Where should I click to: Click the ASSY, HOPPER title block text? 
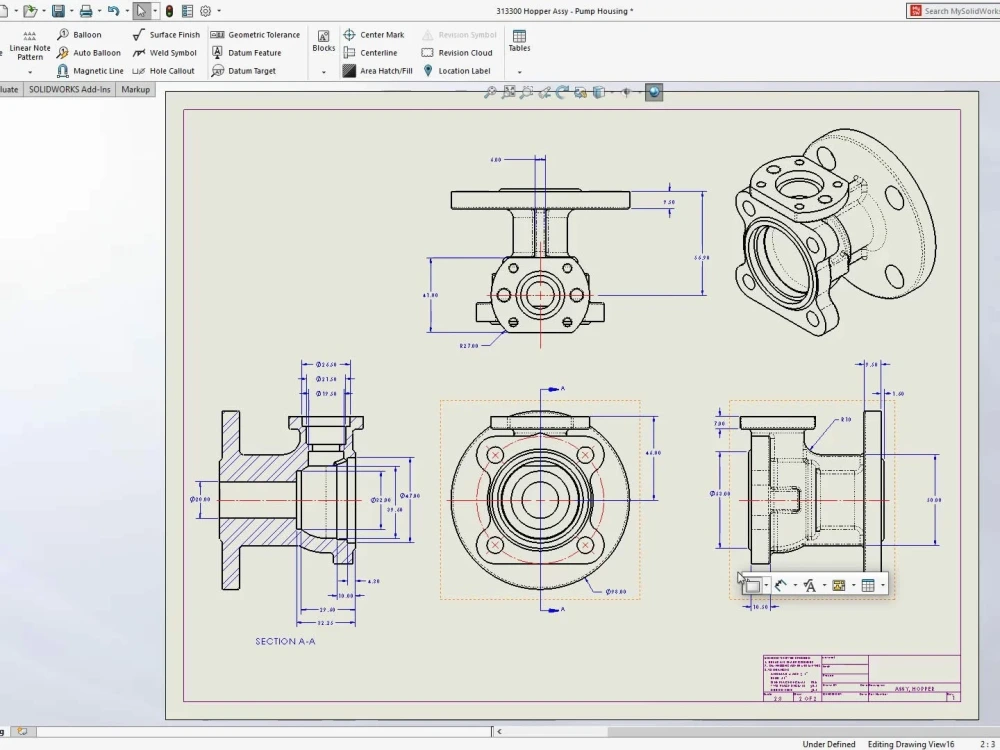(915, 689)
